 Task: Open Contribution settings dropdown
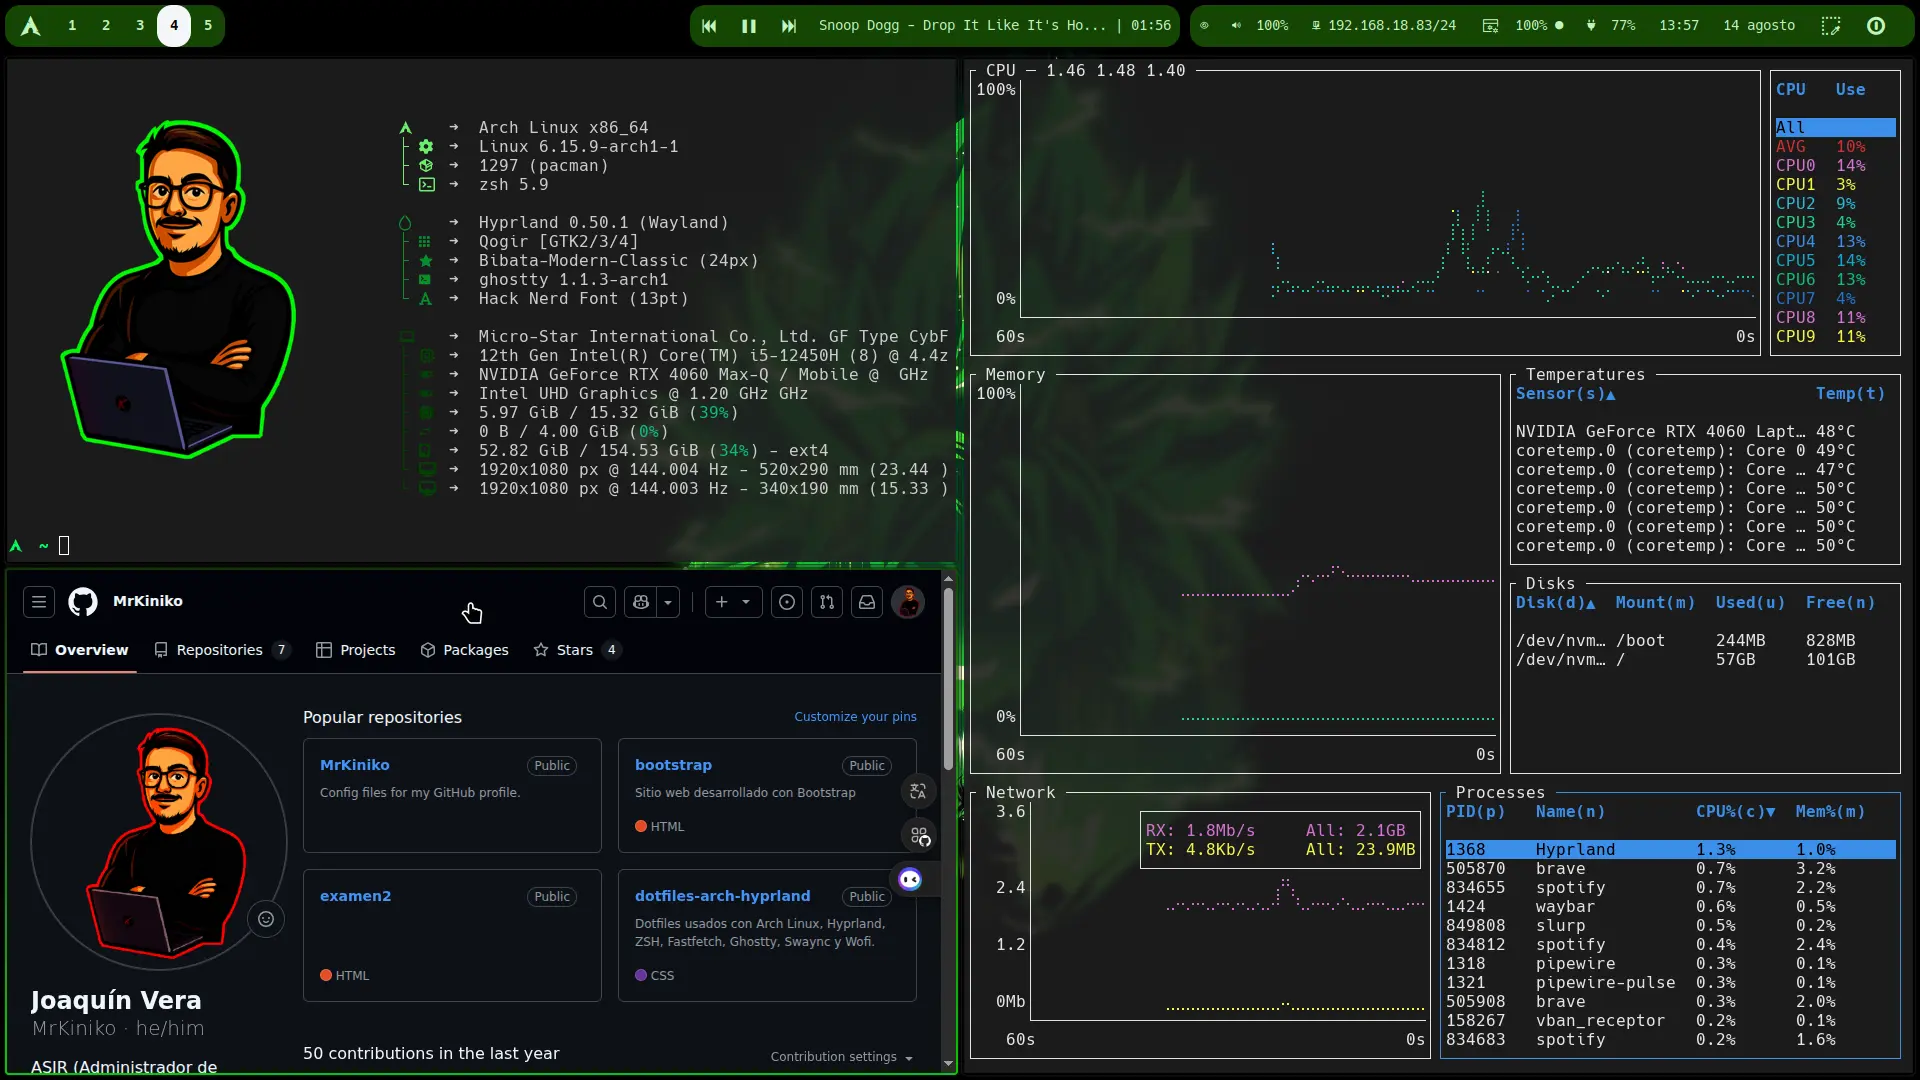click(x=841, y=1057)
